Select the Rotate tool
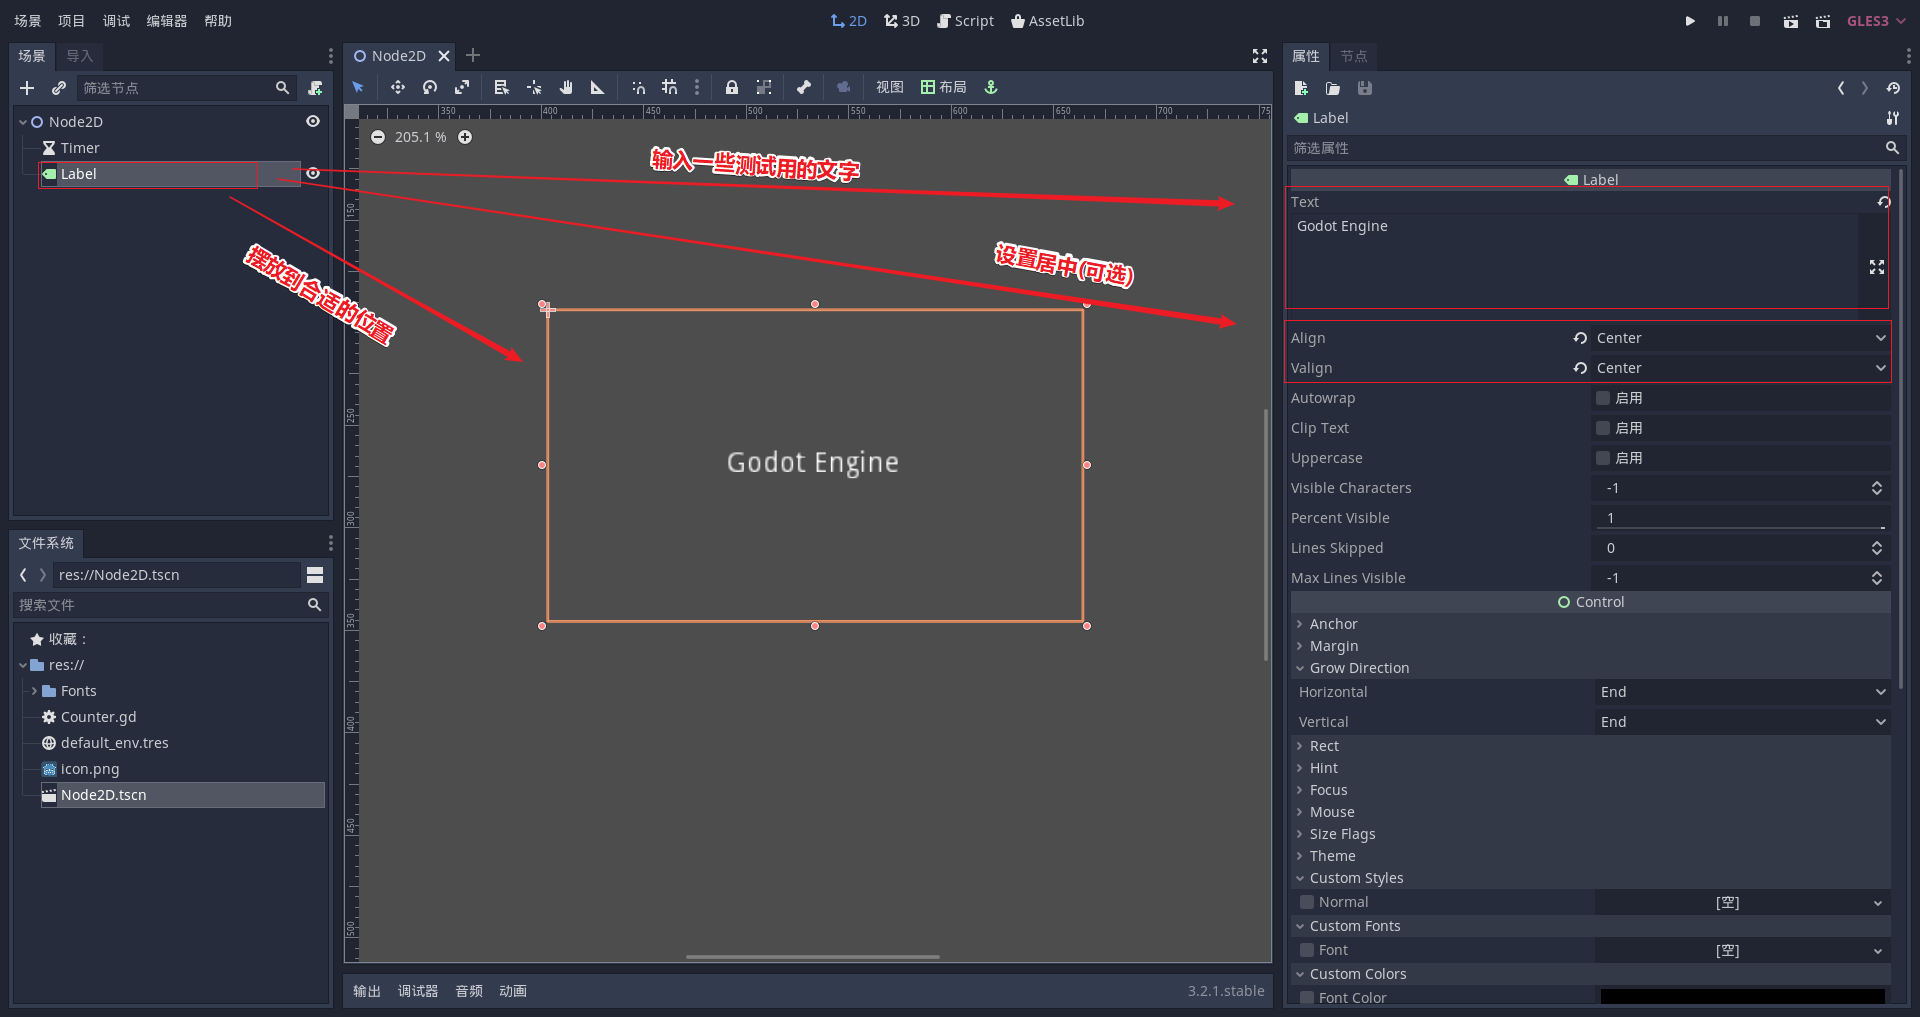This screenshot has width=1920, height=1017. click(429, 87)
